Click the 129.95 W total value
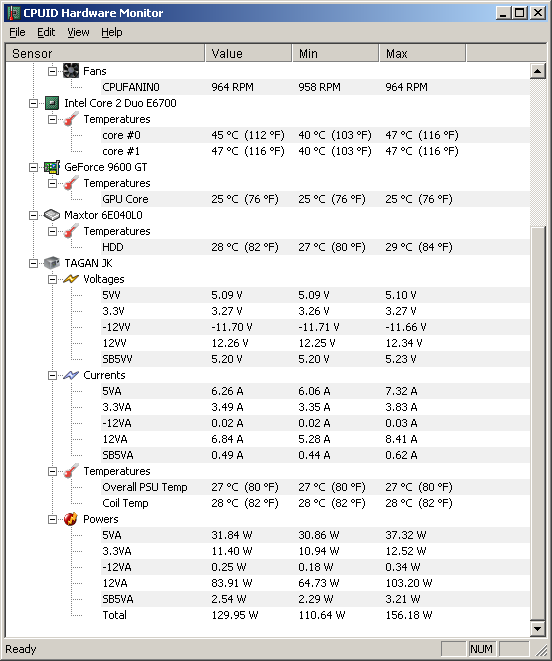The height and width of the screenshot is (661, 552). click(x=235, y=615)
